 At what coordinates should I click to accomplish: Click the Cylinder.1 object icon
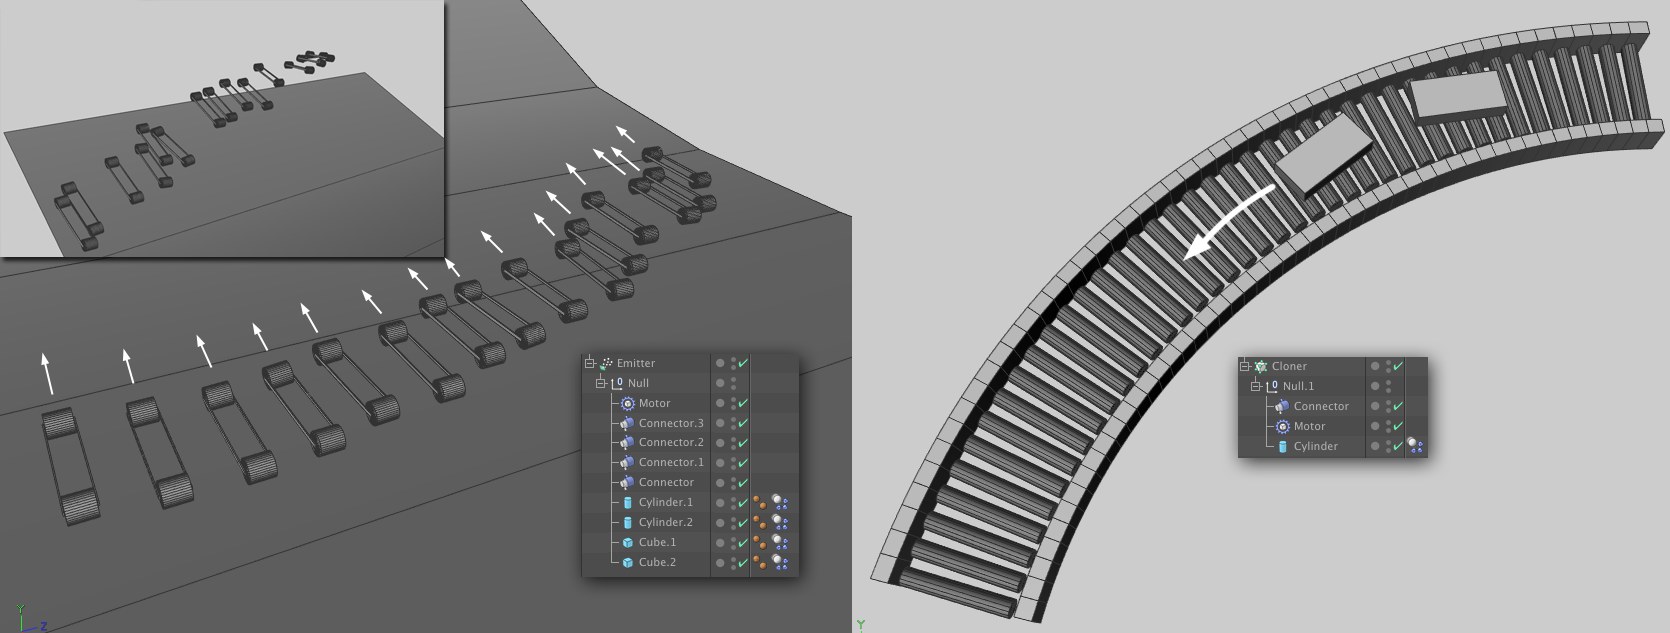(627, 502)
